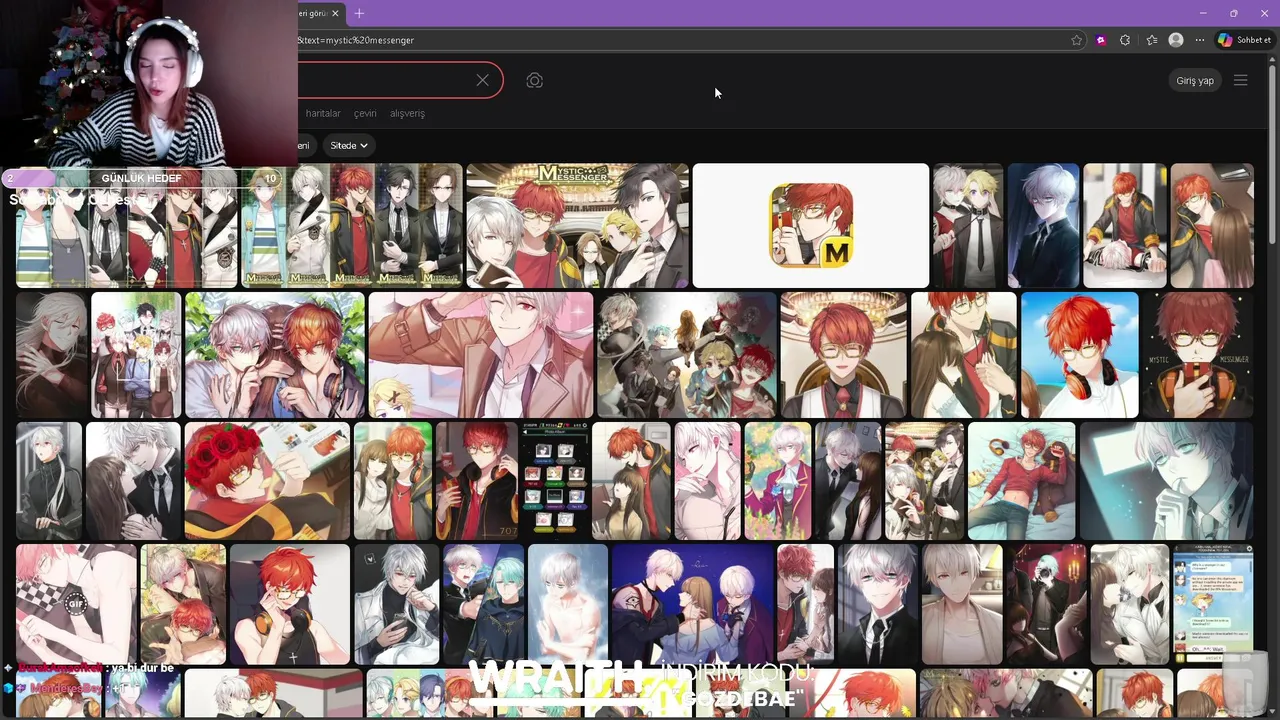This screenshot has width=1280, height=720.
Task: Open two blond-haired characters thumbnail in top row
Action: [x=968, y=225]
